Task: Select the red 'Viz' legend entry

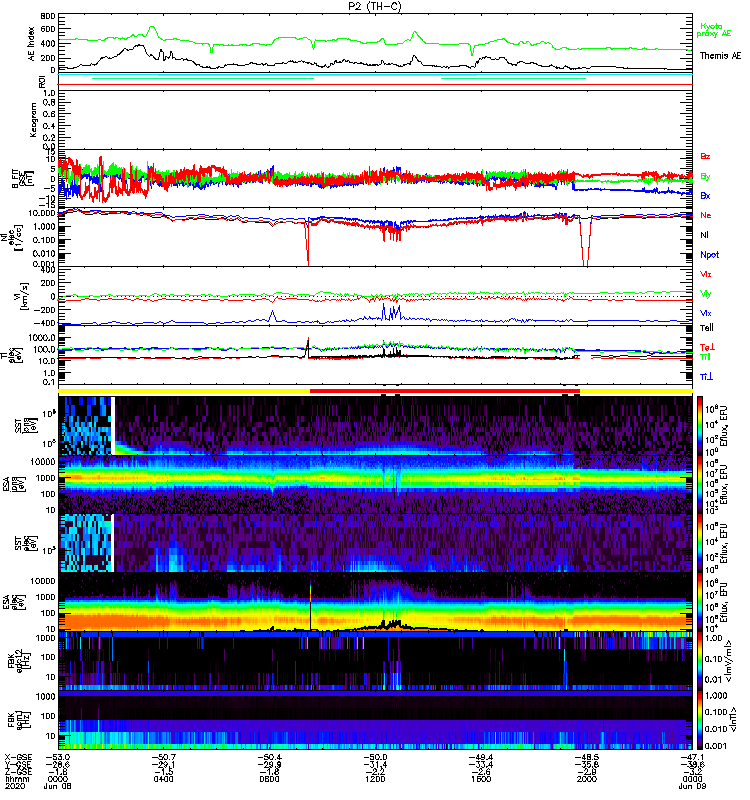Action: 705,274
